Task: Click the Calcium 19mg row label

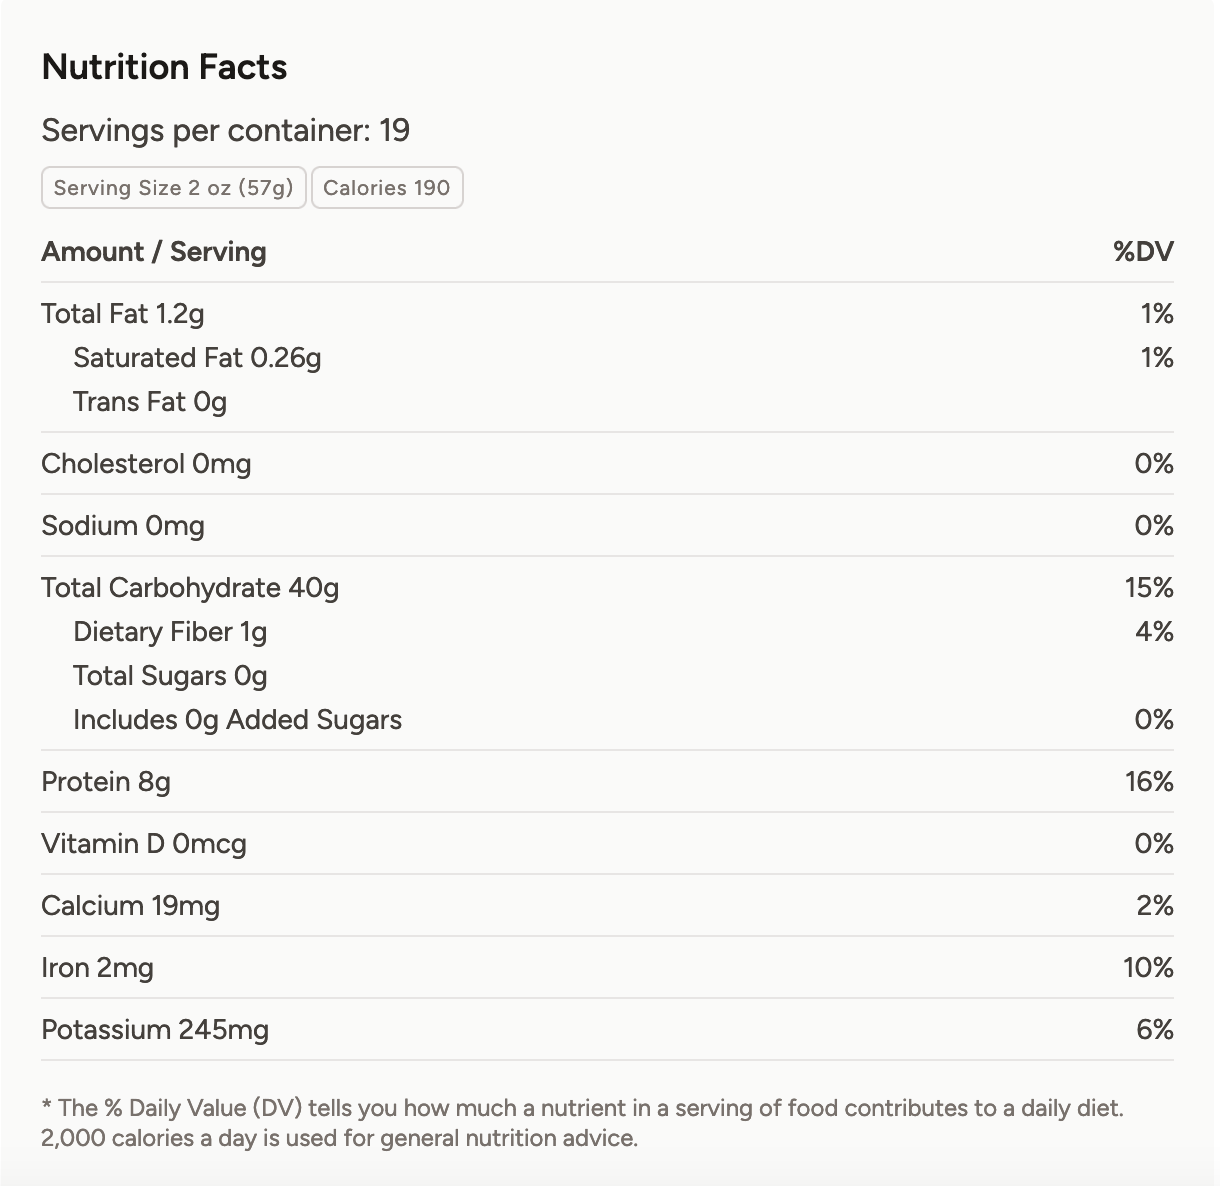Action: coord(130,906)
